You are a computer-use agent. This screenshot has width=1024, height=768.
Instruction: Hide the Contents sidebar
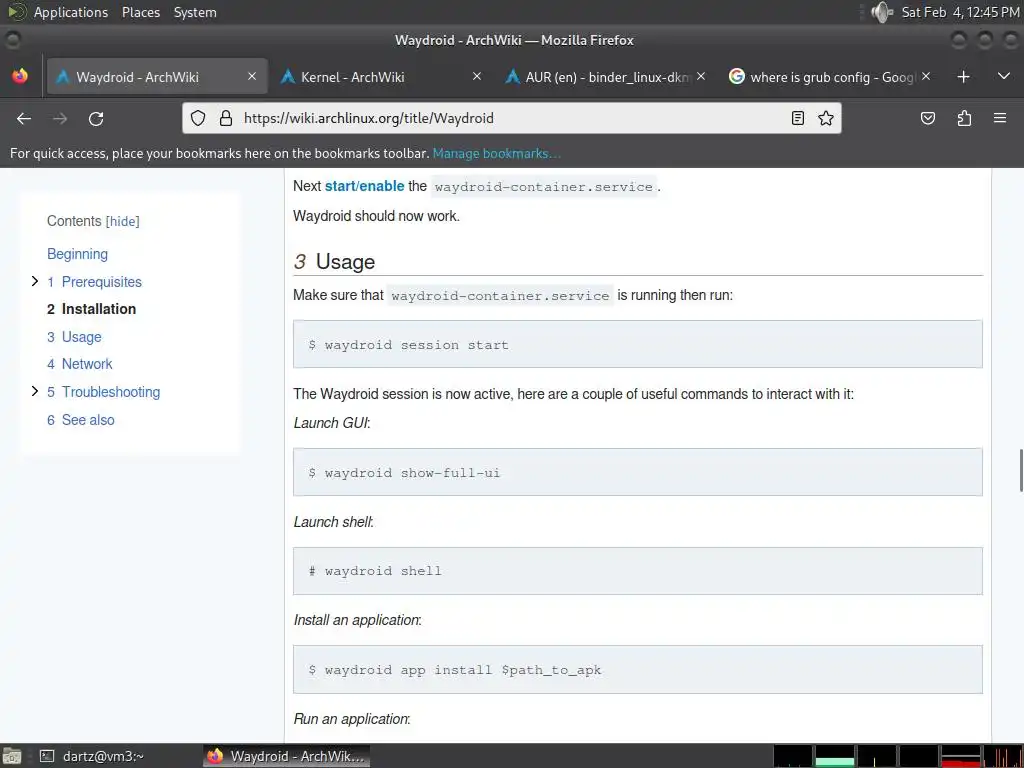(123, 221)
